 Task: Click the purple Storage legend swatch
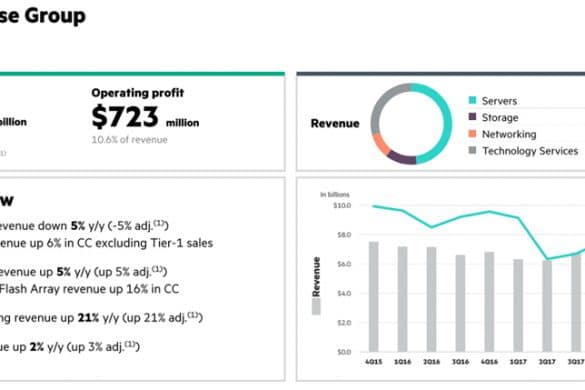pos(472,116)
